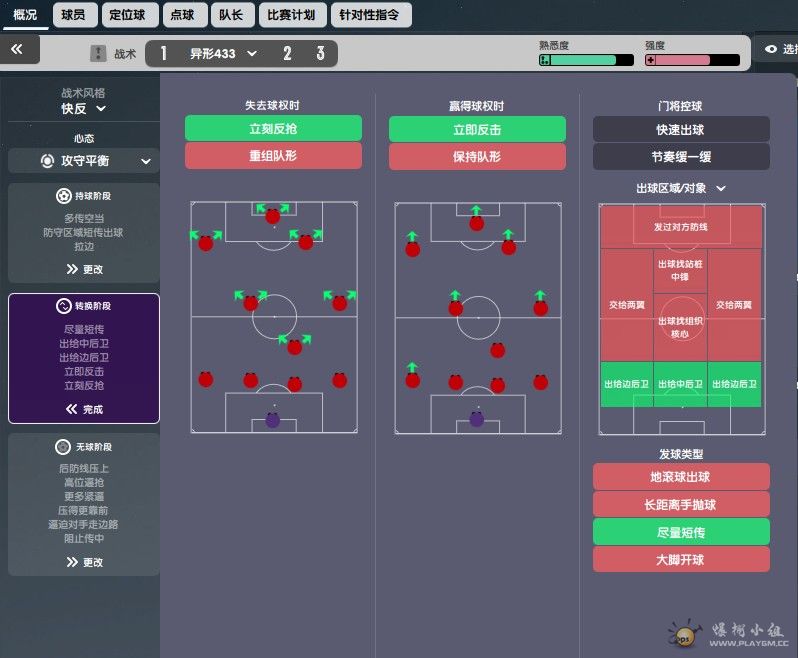The height and width of the screenshot is (658, 798).
Task: Click the tactics (战术) icon in top bar
Action: point(98,54)
